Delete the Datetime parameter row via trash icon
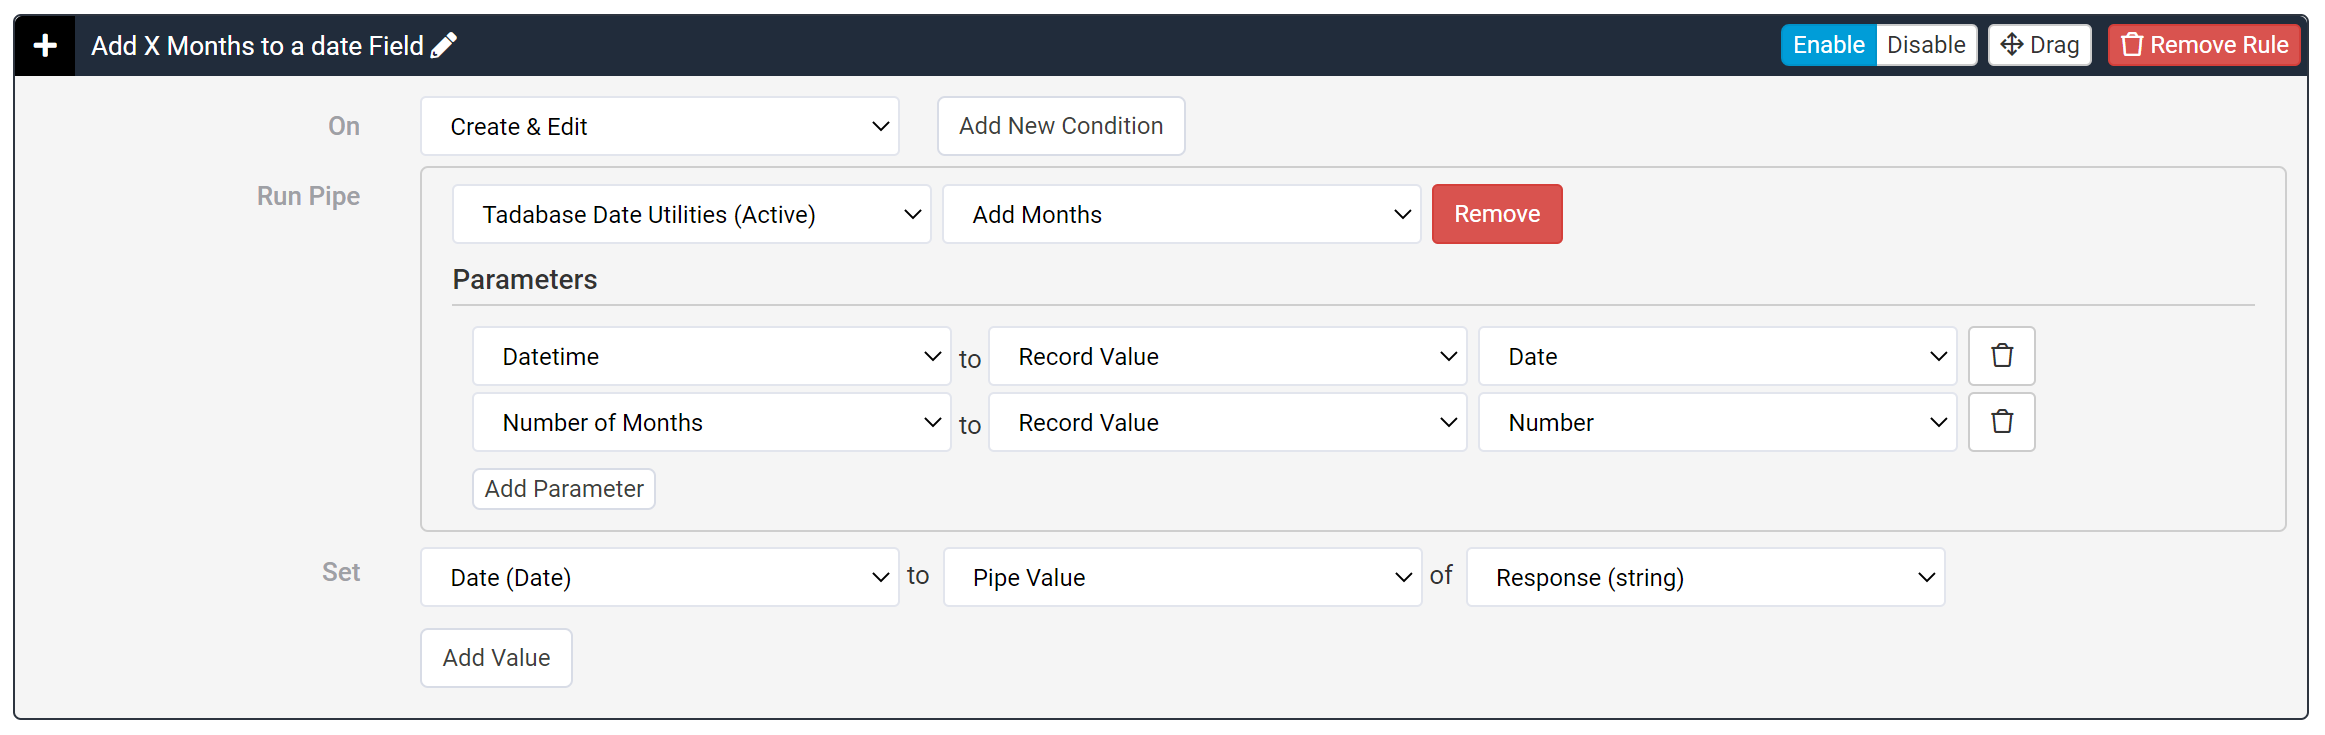 click(x=2001, y=356)
